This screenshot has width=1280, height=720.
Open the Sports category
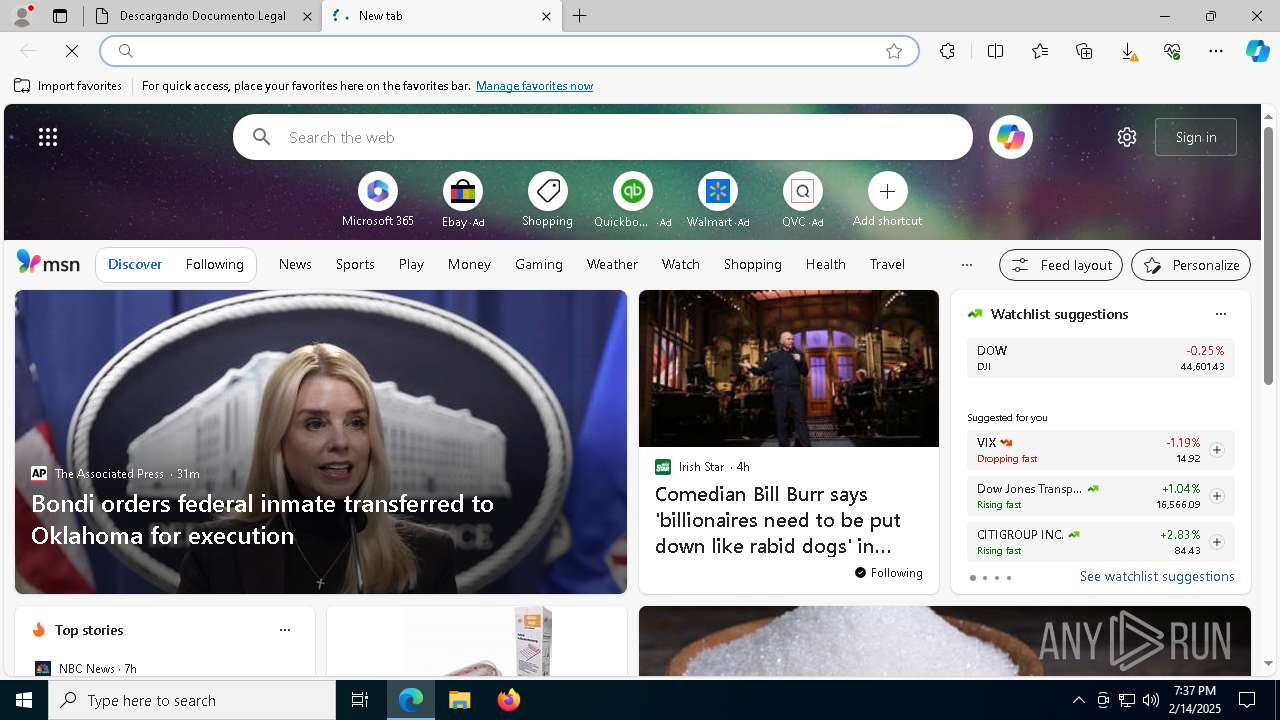355,265
